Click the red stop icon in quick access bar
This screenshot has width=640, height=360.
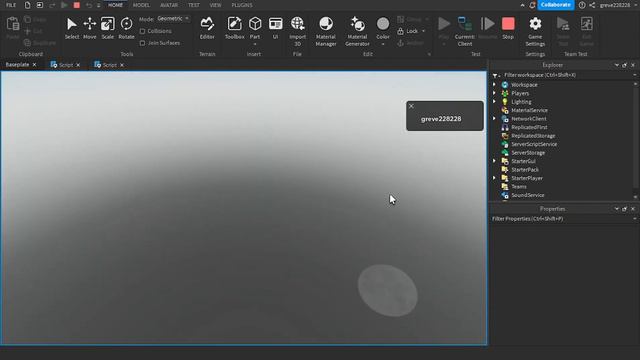(x=76, y=5)
